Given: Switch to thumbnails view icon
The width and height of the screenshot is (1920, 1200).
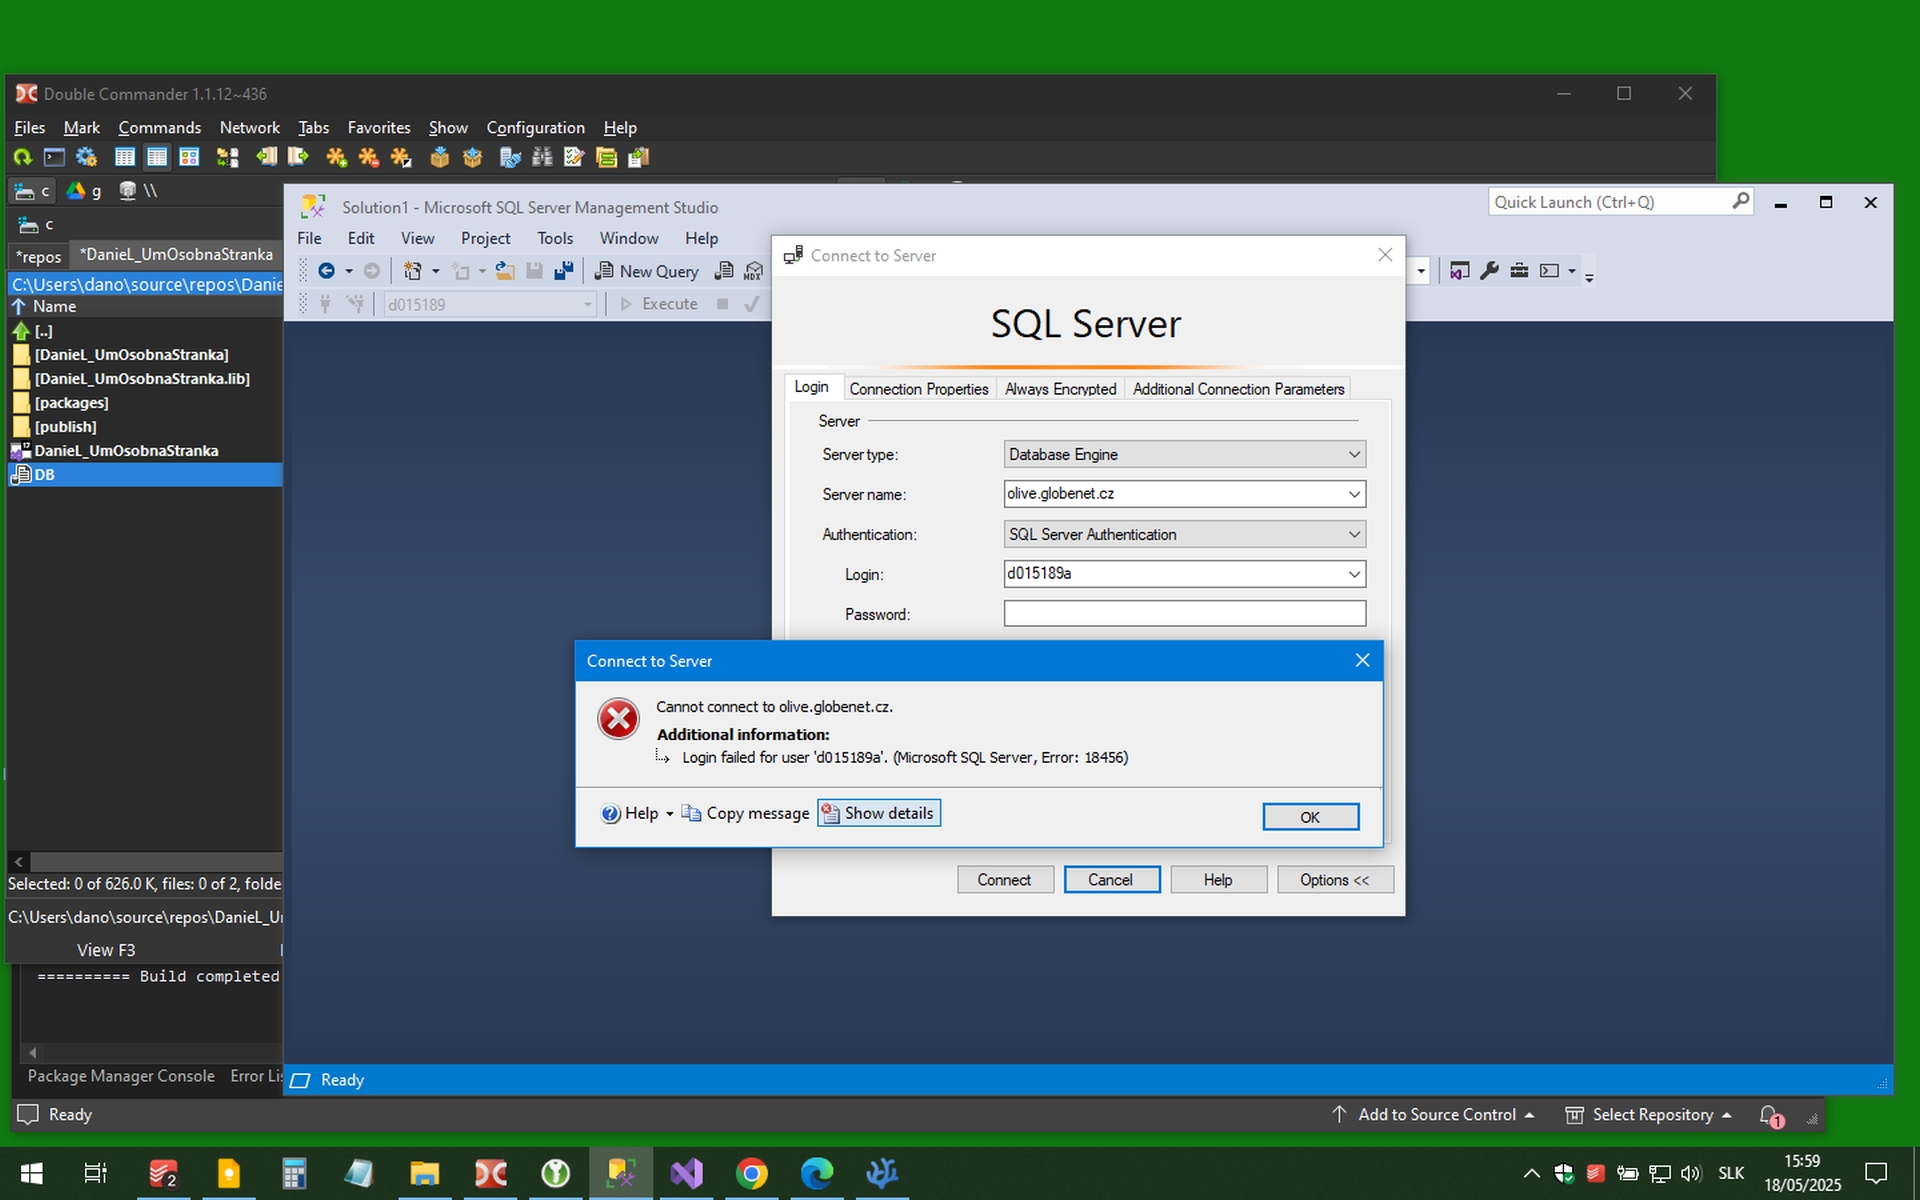Looking at the screenshot, I should point(189,157).
